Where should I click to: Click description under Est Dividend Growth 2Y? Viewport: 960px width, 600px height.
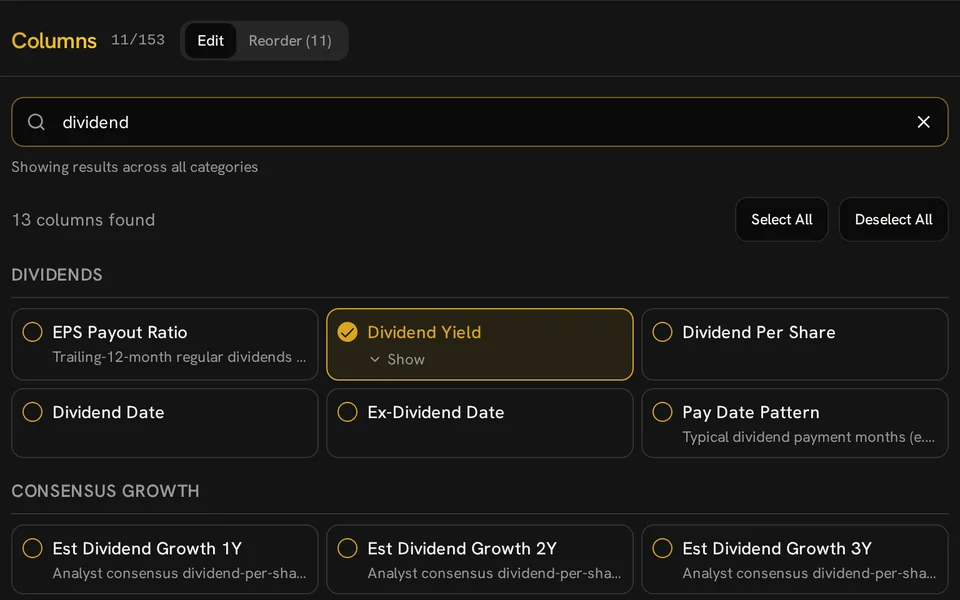494,574
